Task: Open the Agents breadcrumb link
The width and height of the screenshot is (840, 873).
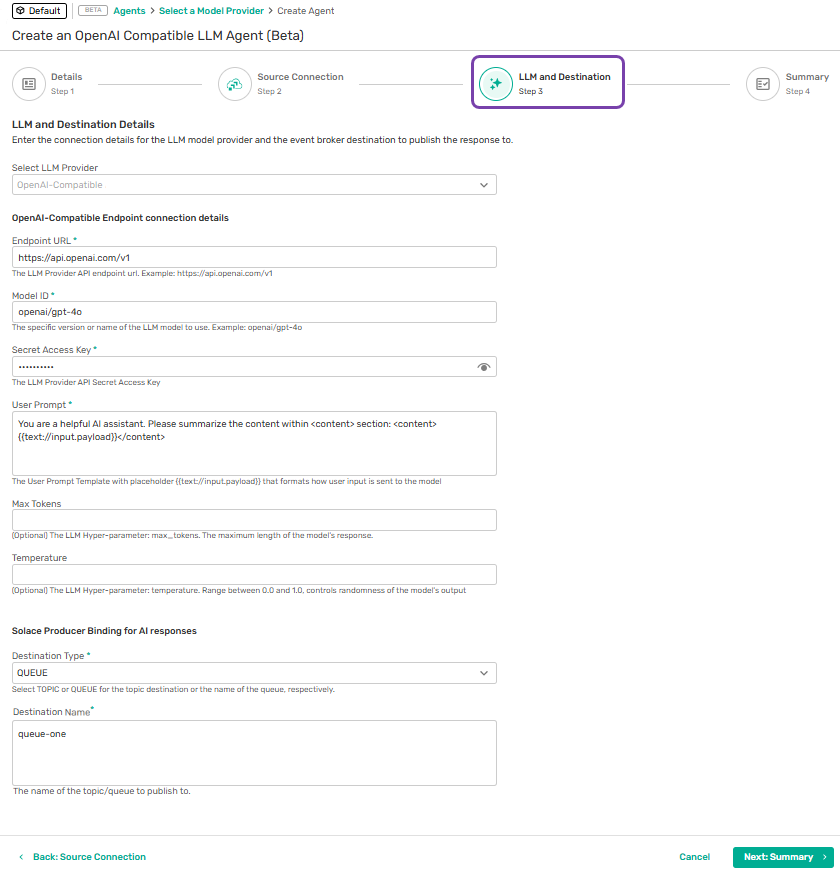Action: click(x=130, y=11)
